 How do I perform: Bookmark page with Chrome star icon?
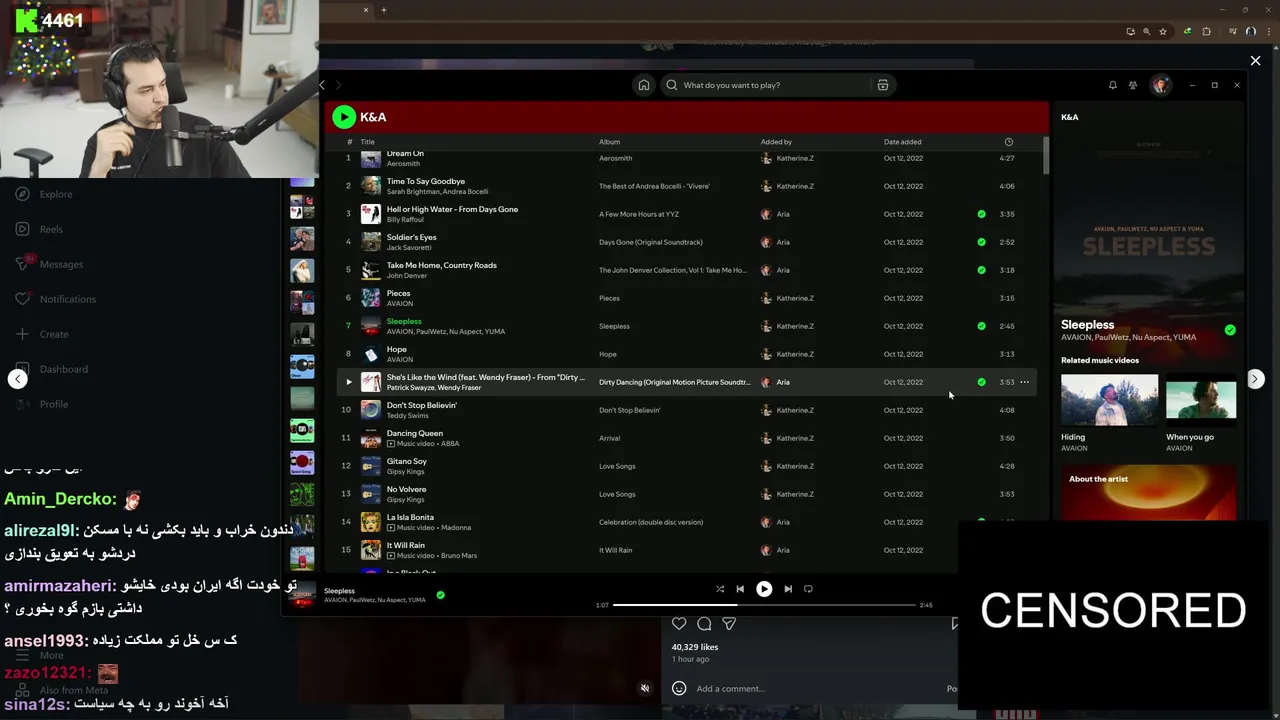[1163, 31]
